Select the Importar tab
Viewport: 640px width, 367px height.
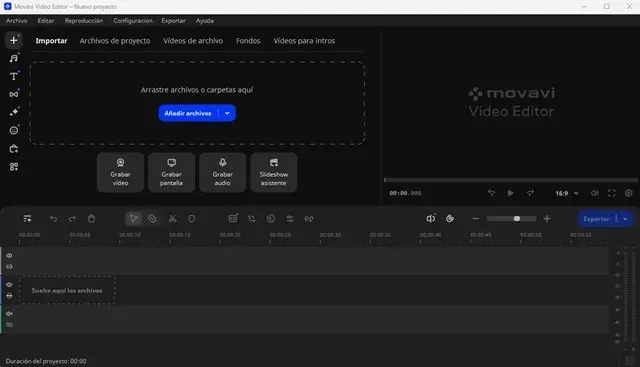(x=51, y=41)
